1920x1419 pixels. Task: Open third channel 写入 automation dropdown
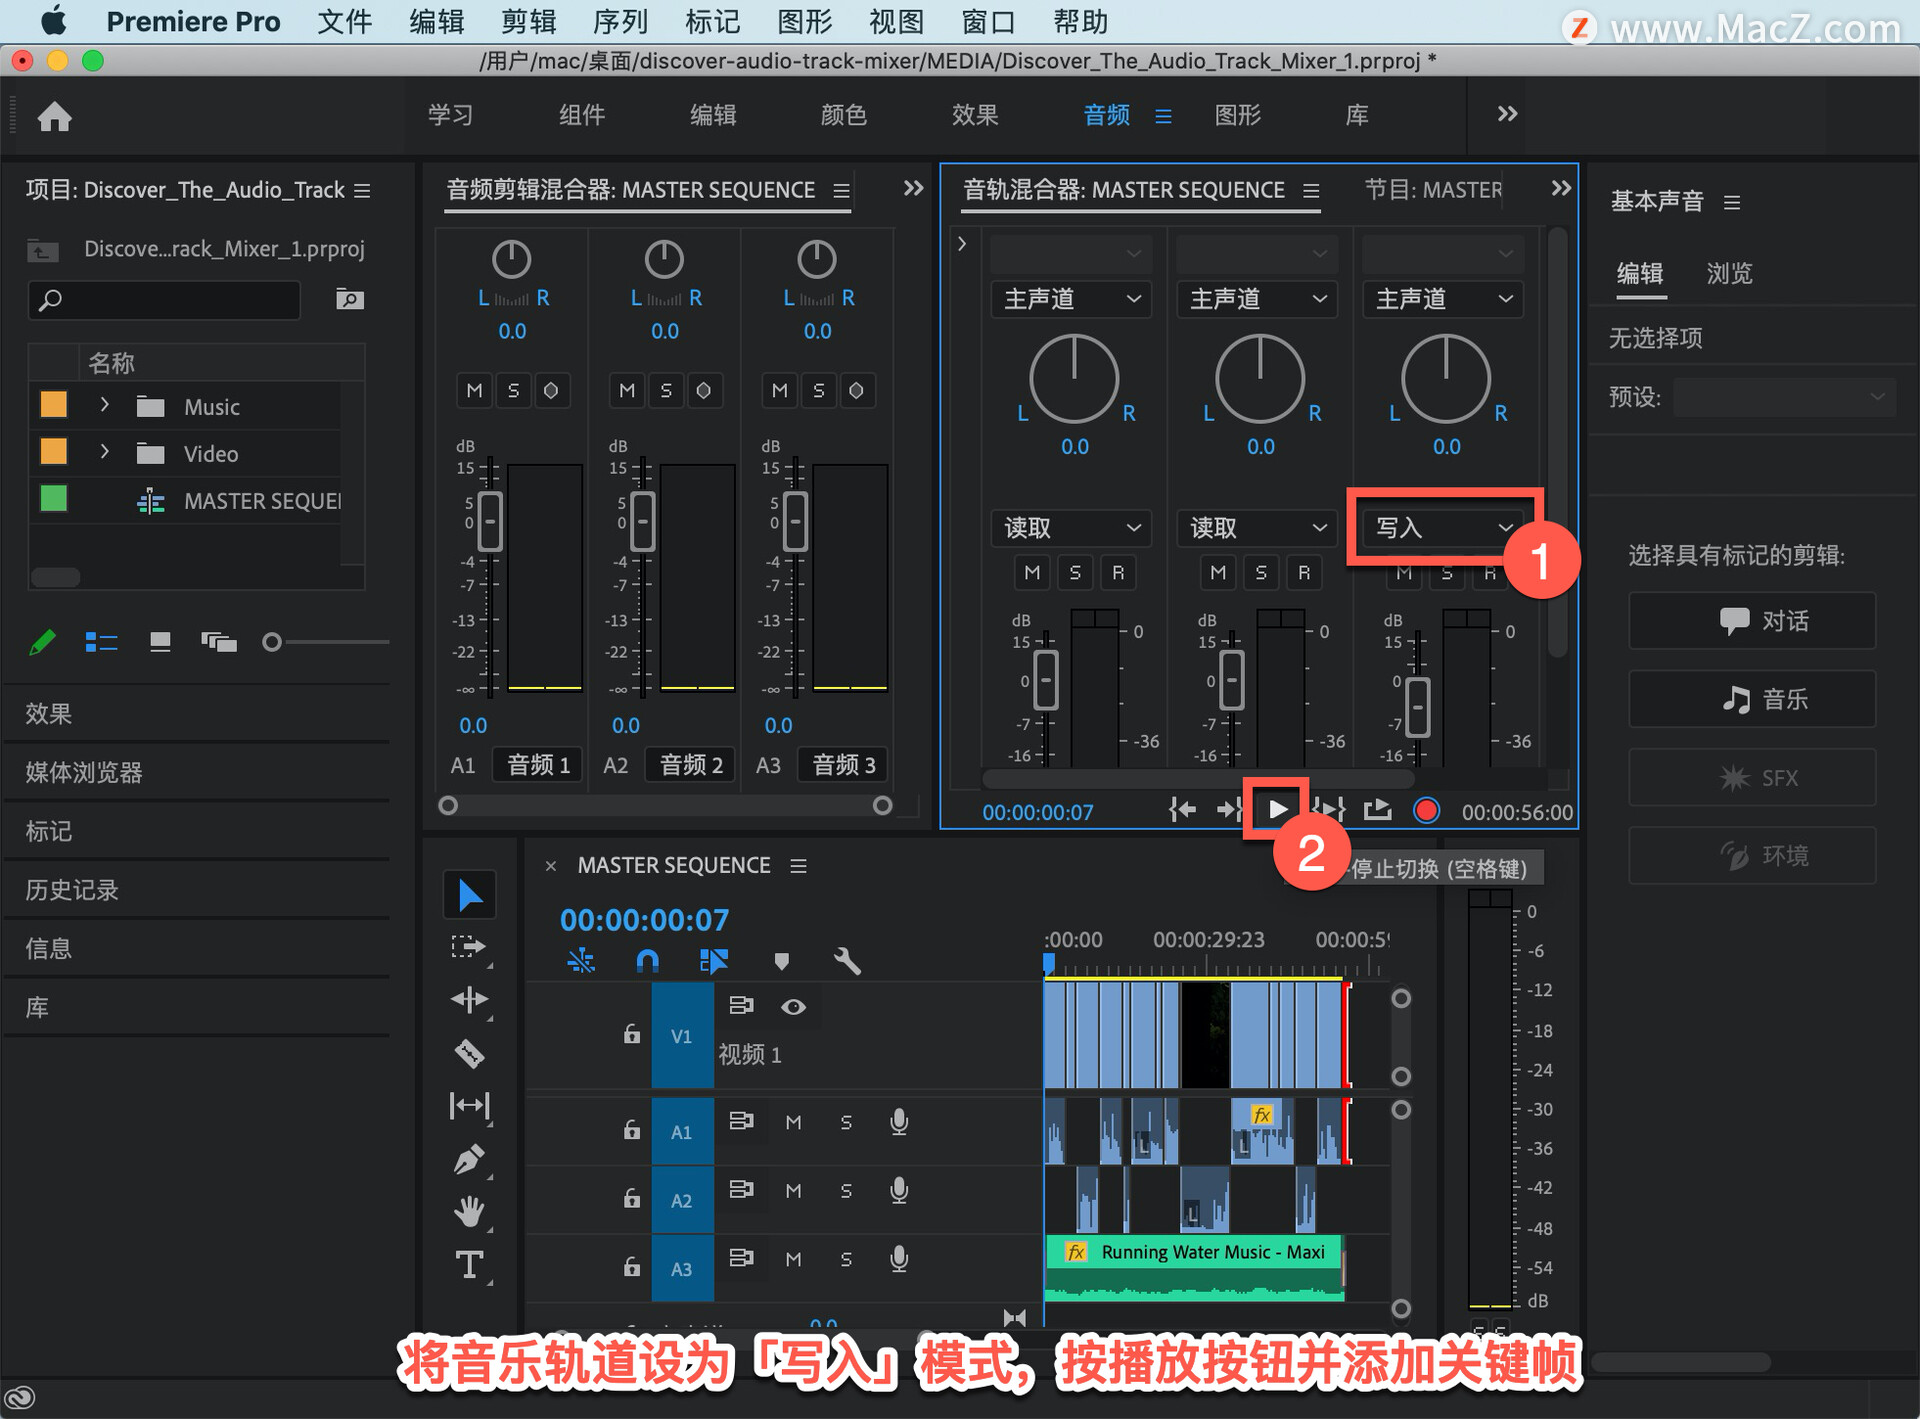tap(1443, 527)
